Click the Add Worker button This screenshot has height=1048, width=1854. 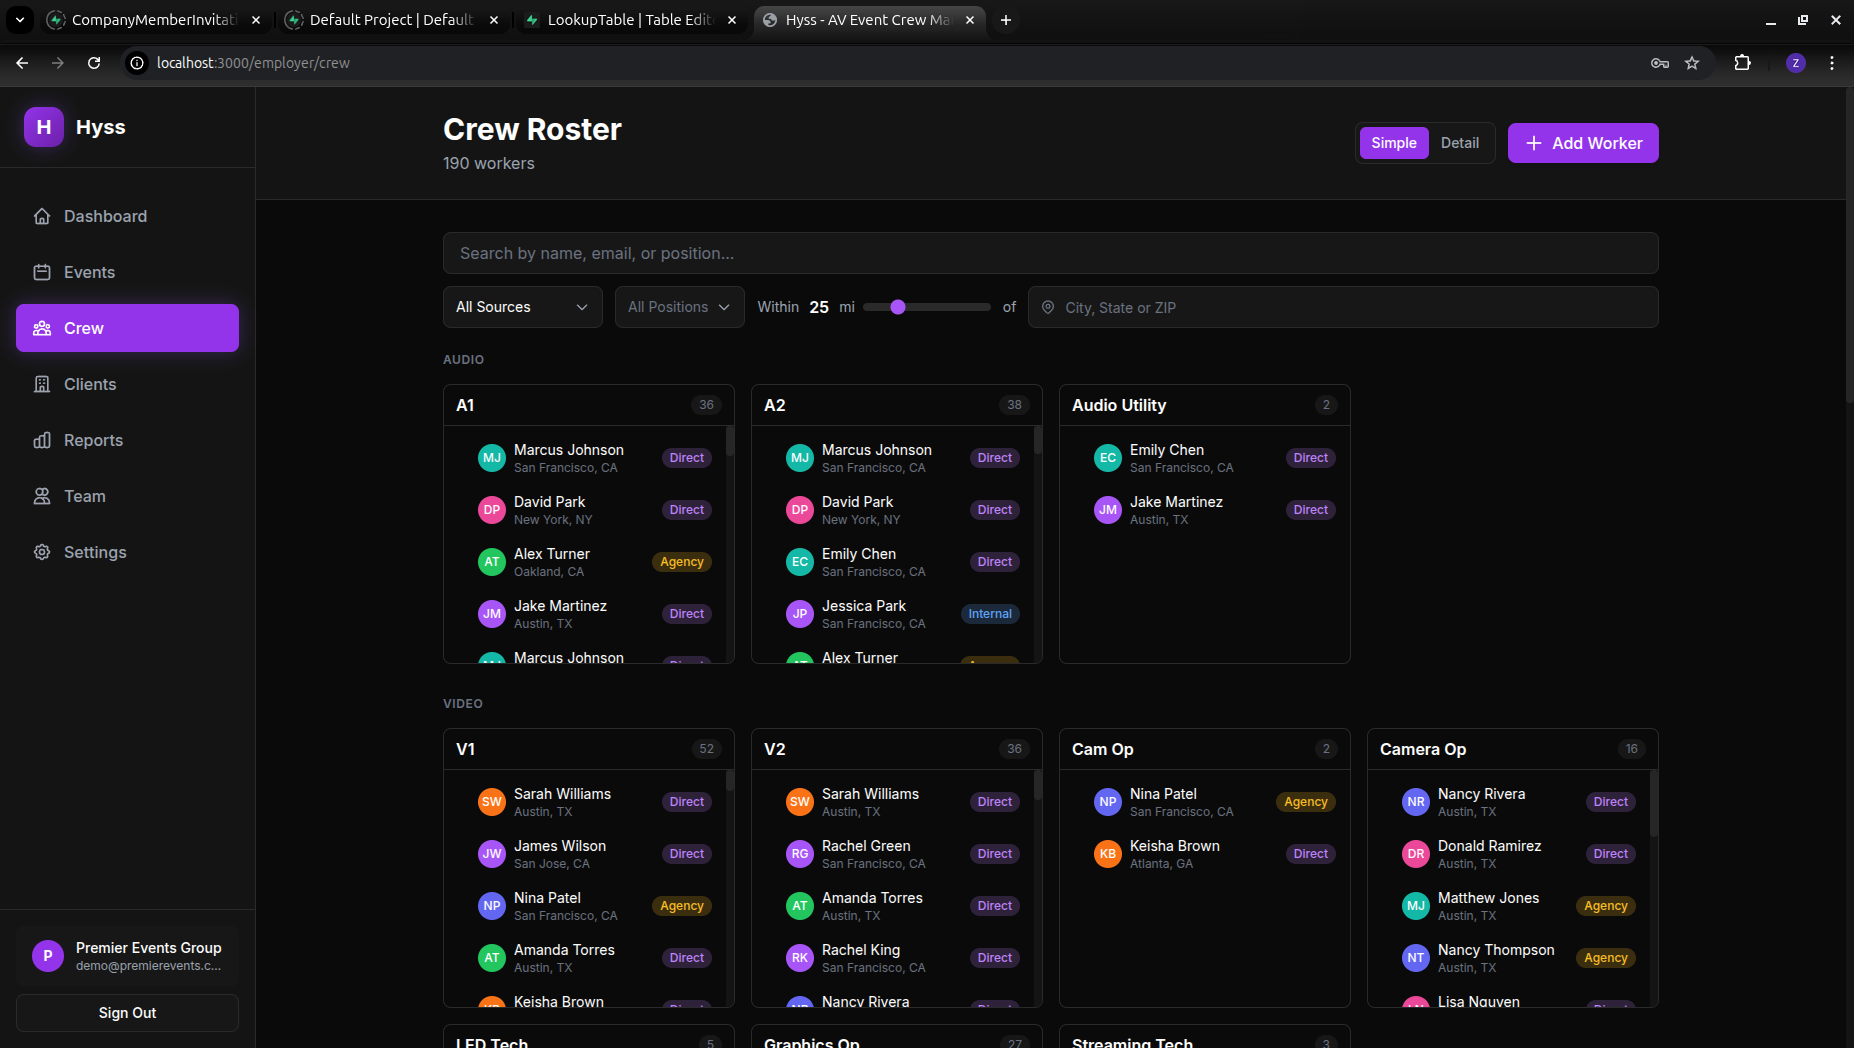[x=1583, y=143]
